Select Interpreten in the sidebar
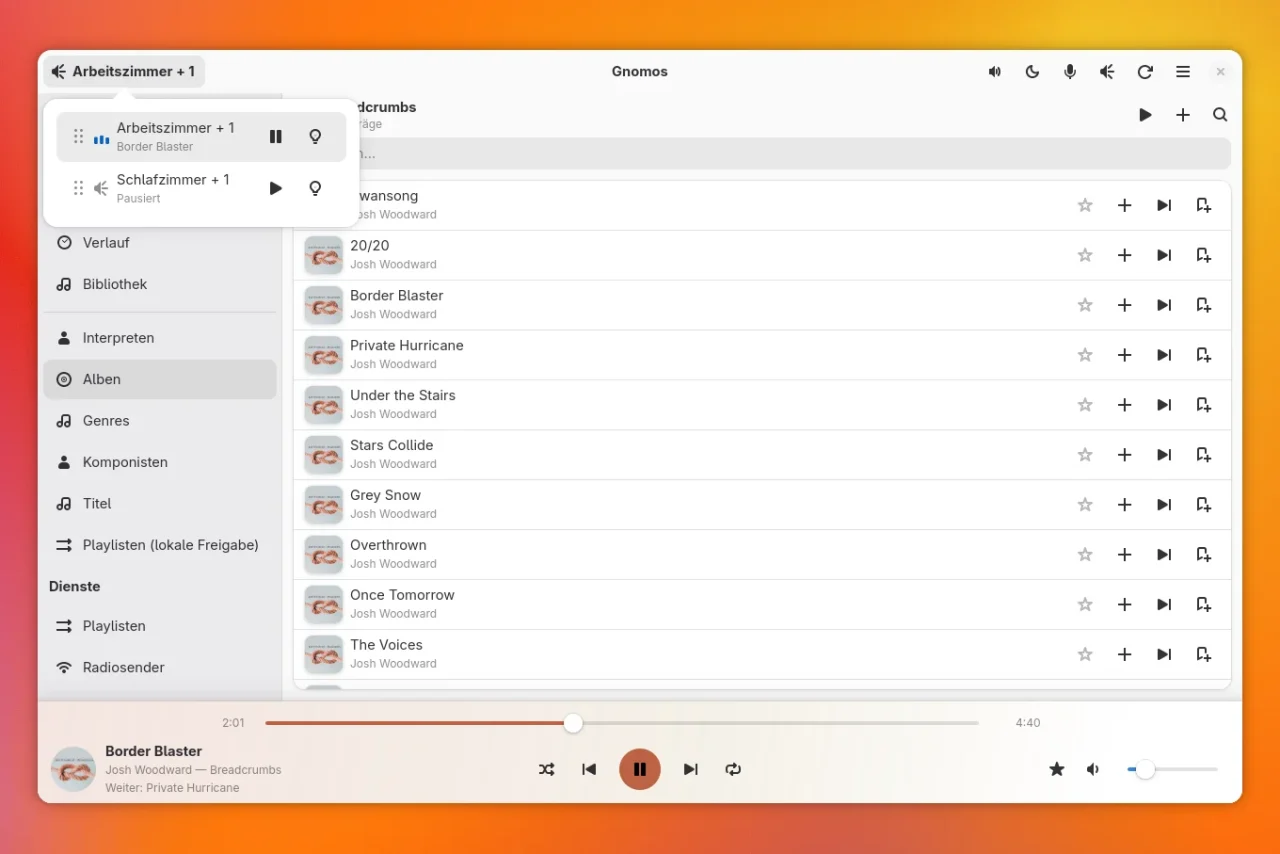The height and width of the screenshot is (854, 1280). pos(160,338)
